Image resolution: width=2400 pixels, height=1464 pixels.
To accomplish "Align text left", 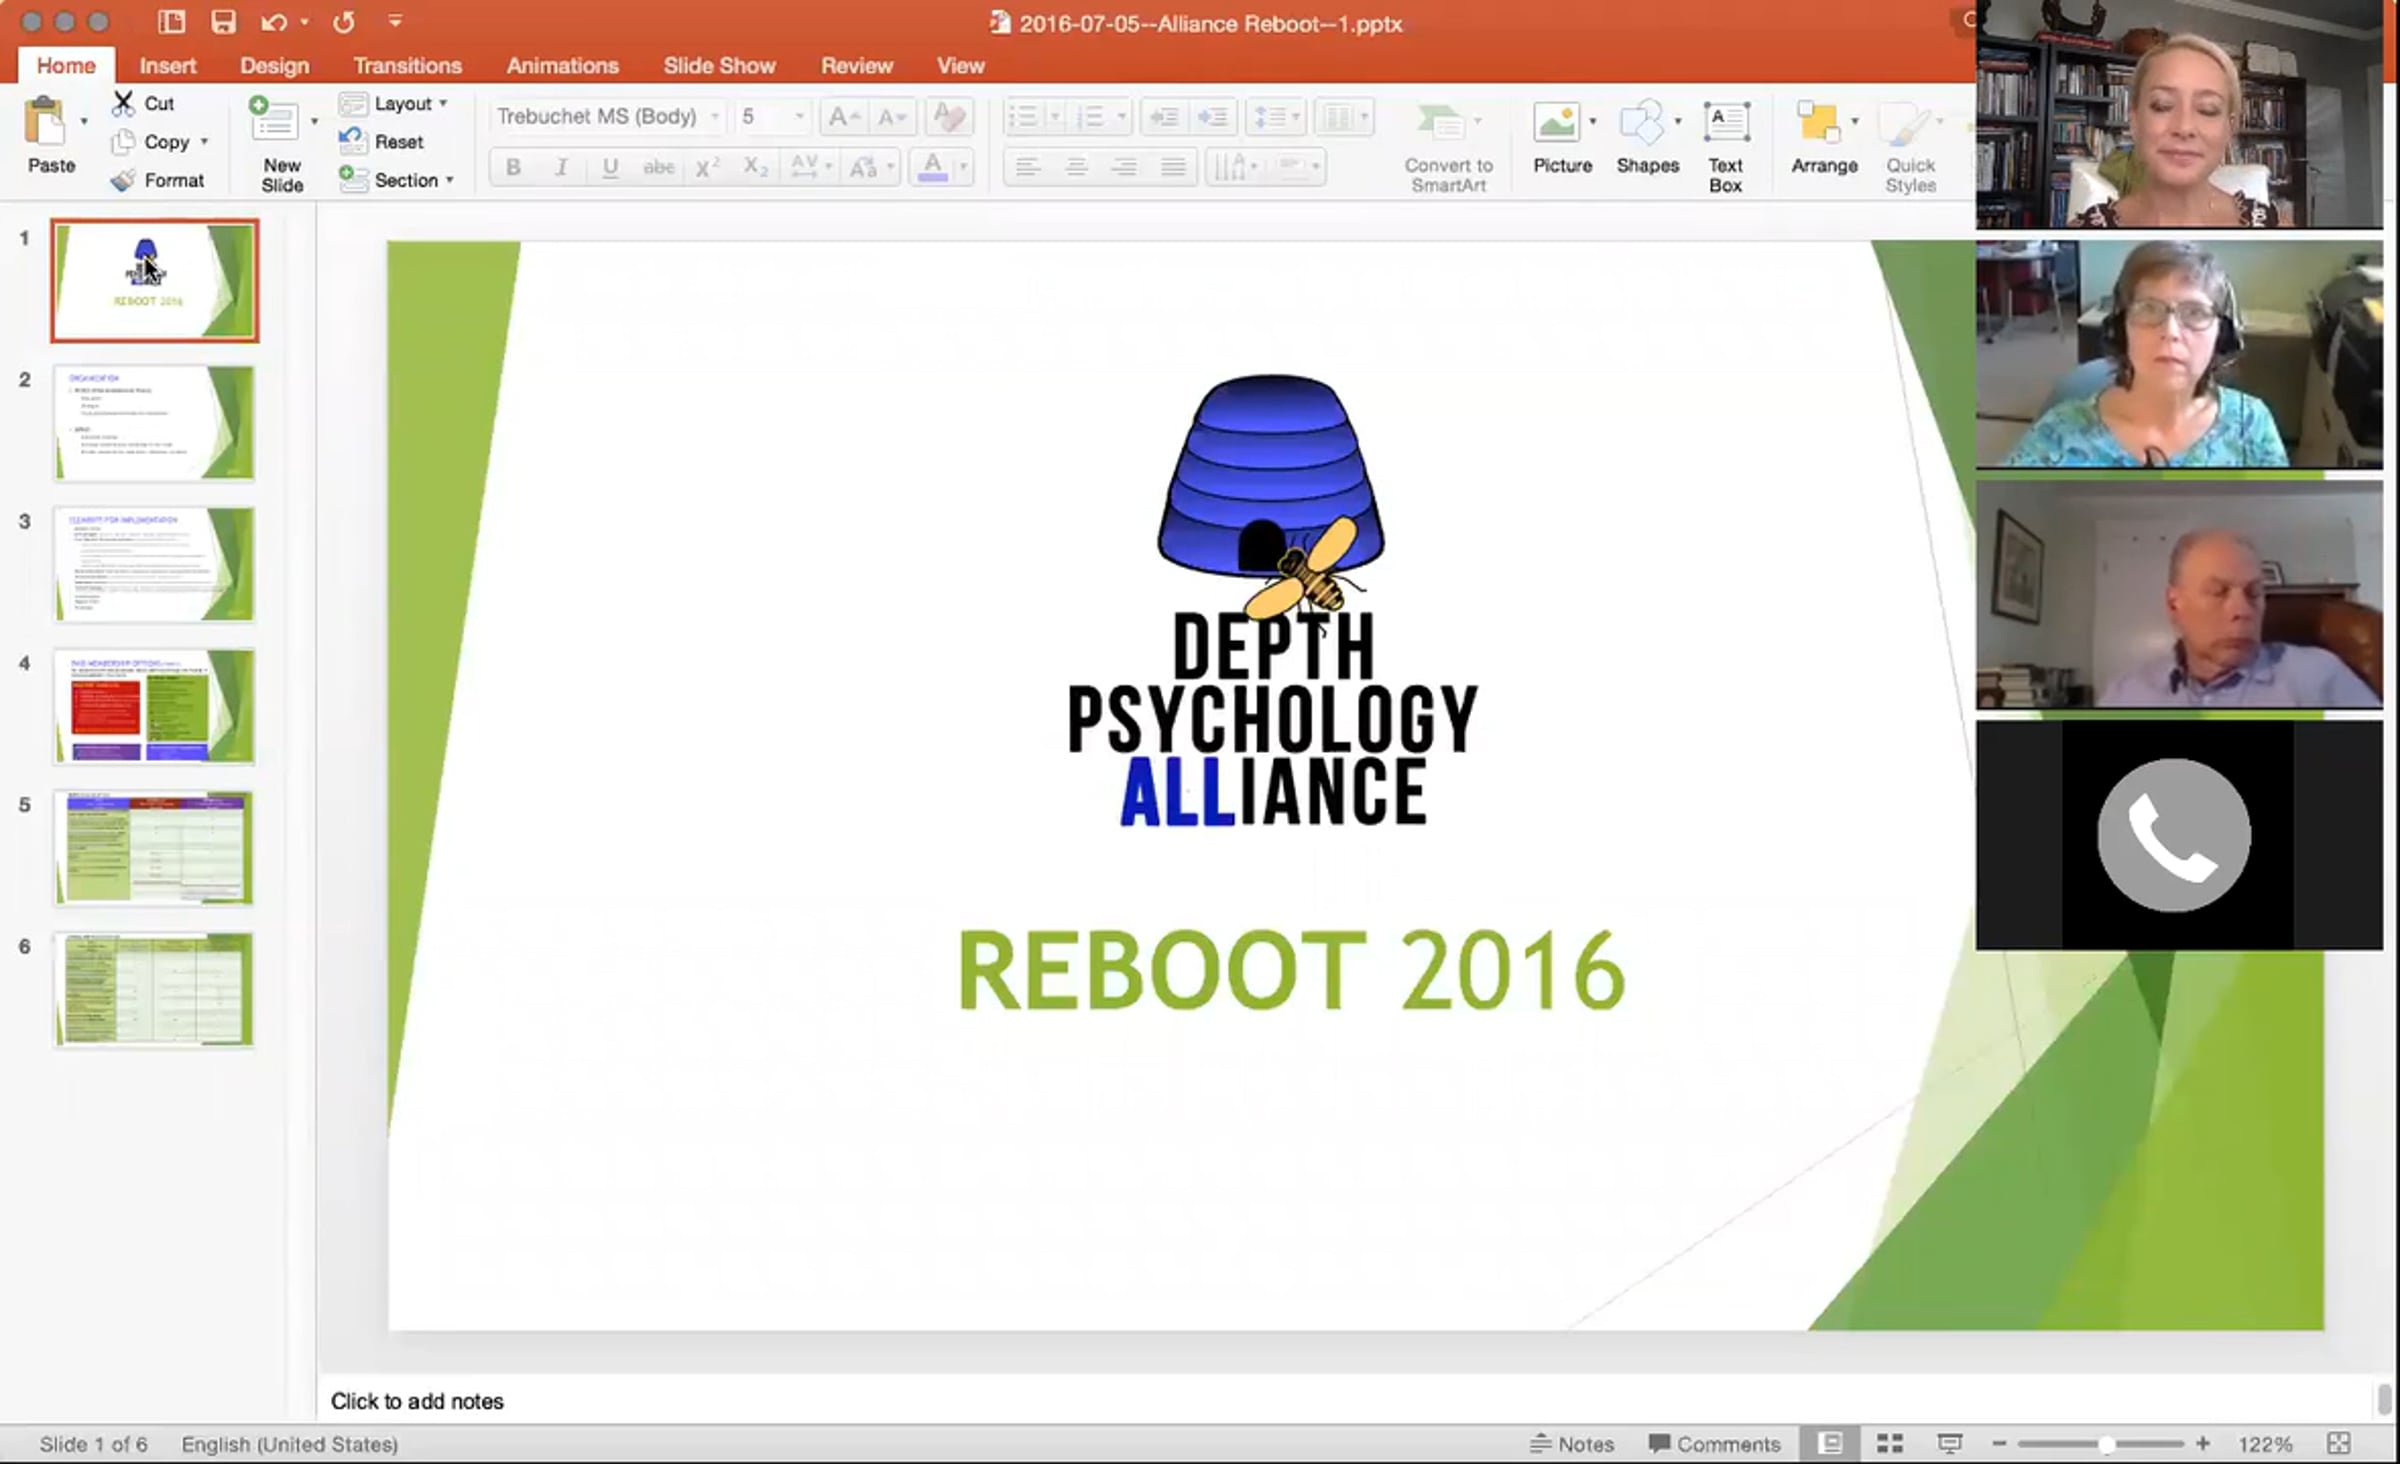I will pyautogui.click(x=1027, y=167).
